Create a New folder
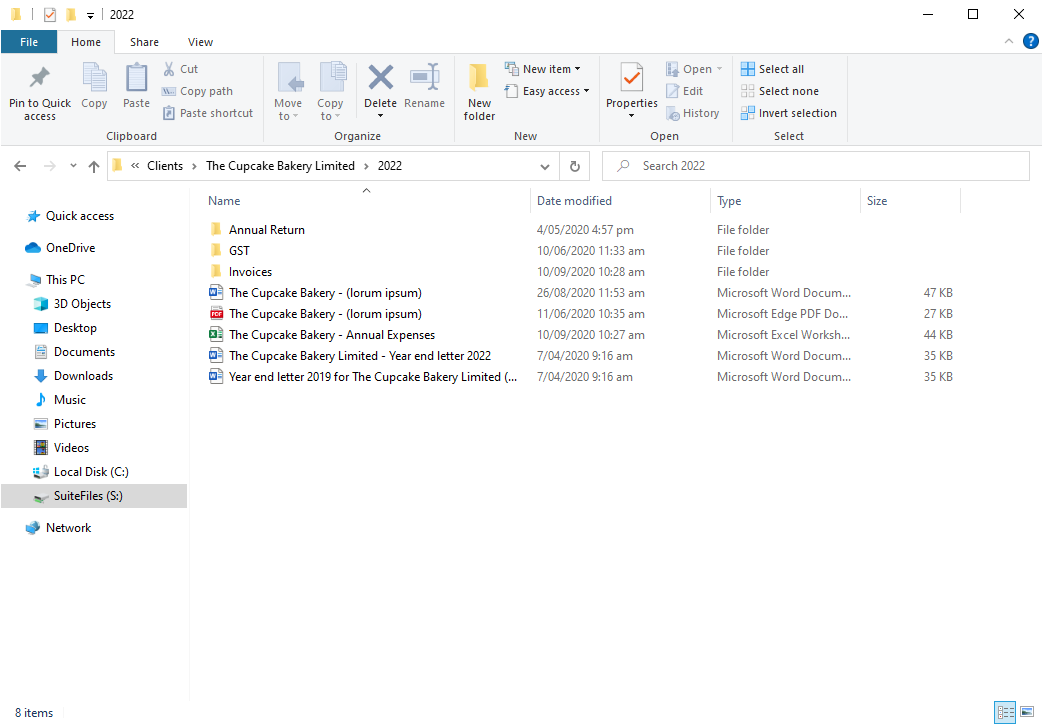The height and width of the screenshot is (724, 1043). 479,92
